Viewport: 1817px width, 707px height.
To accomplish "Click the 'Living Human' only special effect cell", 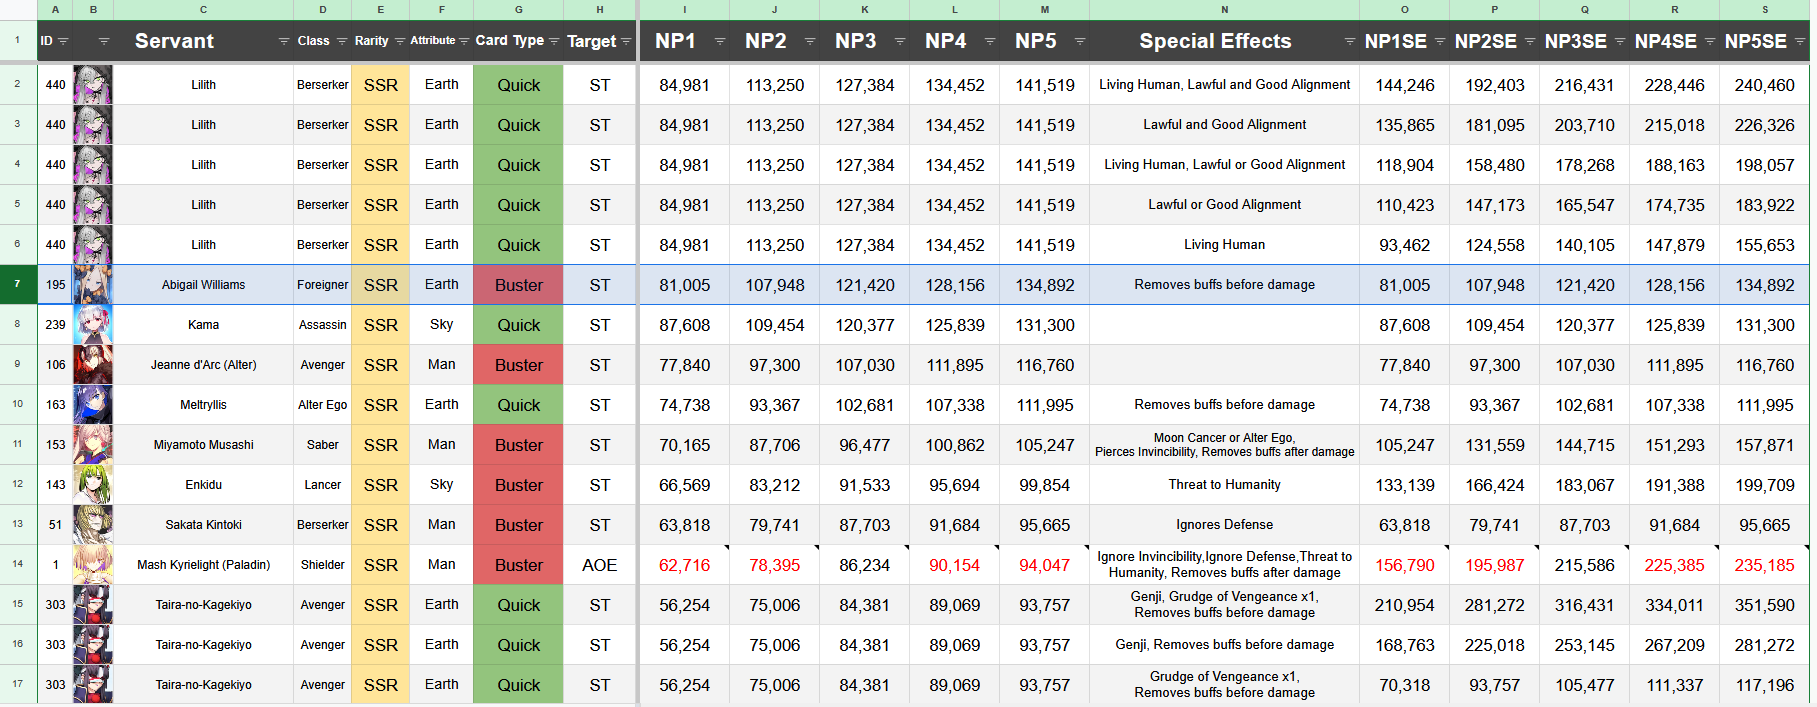I will [1225, 245].
